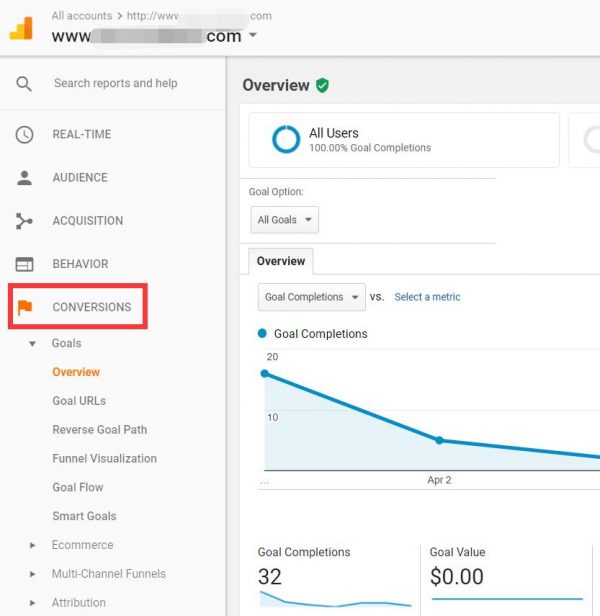Viewport: 600px width, 616px height.
Task: Click the Acquisition branching icon
Action: (x=24, y=221)
